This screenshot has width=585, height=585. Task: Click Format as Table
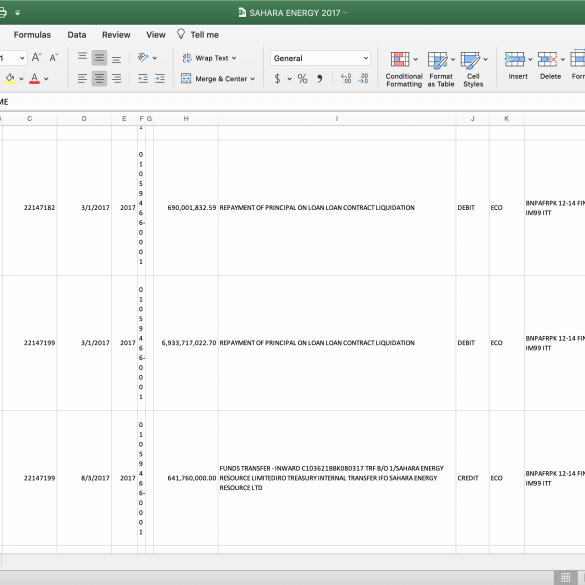point(441,70)
